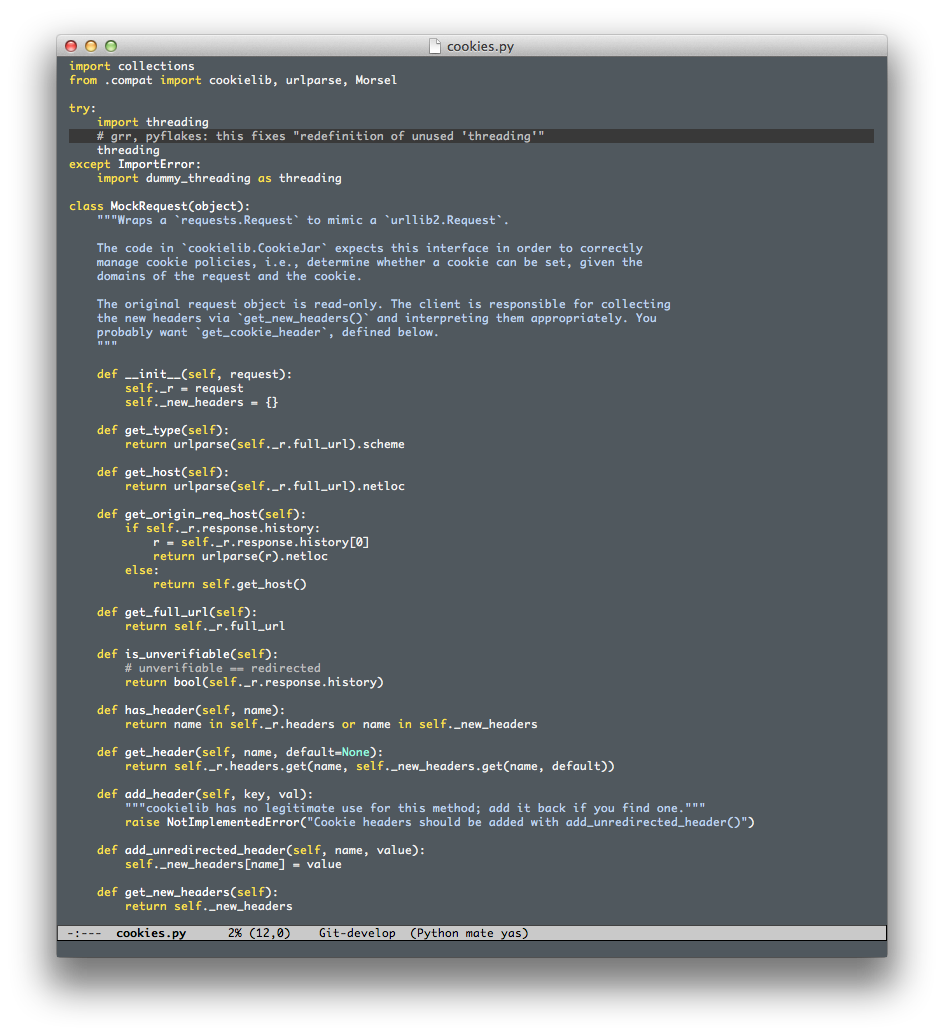This screenshot has width=944, height=1036.
Task: Click the 'class MockRequest(object):' line
Action: coord(159,206)
